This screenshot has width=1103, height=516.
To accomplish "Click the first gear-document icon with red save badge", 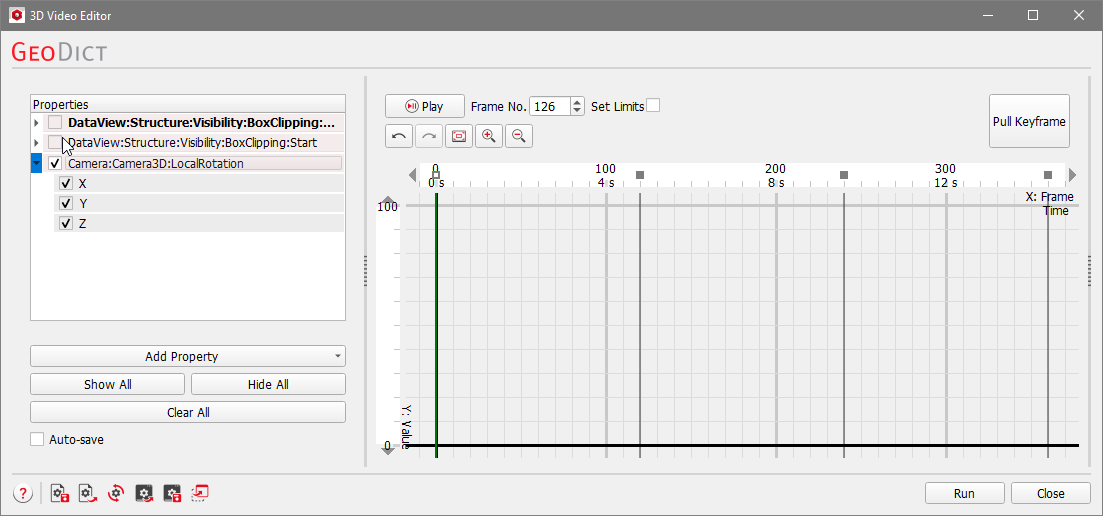I will (x=59, y=493).
